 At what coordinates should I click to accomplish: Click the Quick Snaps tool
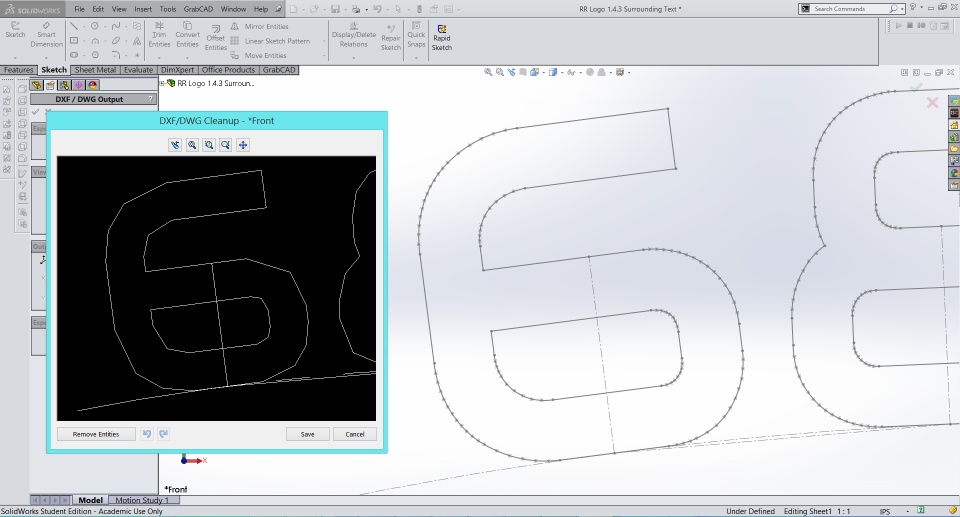click(x=416, y=34)
